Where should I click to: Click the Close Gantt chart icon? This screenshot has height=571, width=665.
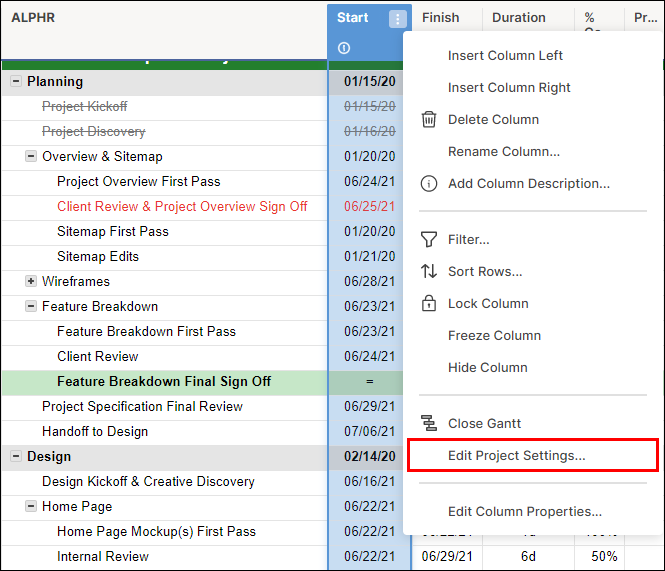[x=429, y=423]
